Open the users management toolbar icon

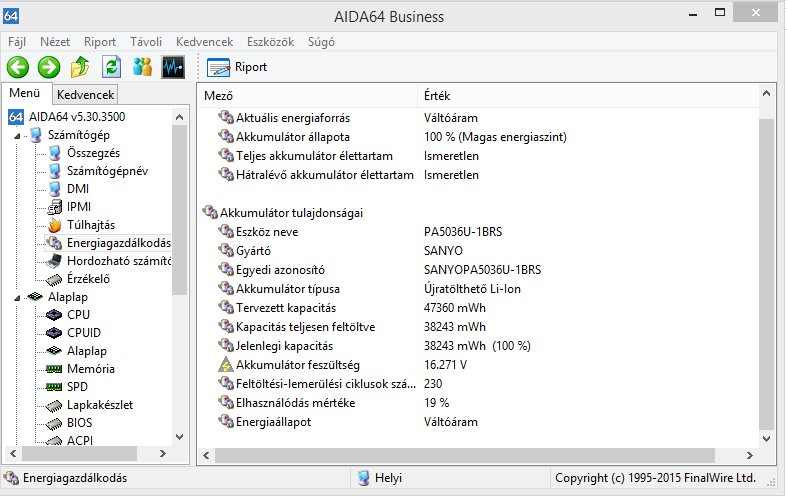[x=142, y=67]
